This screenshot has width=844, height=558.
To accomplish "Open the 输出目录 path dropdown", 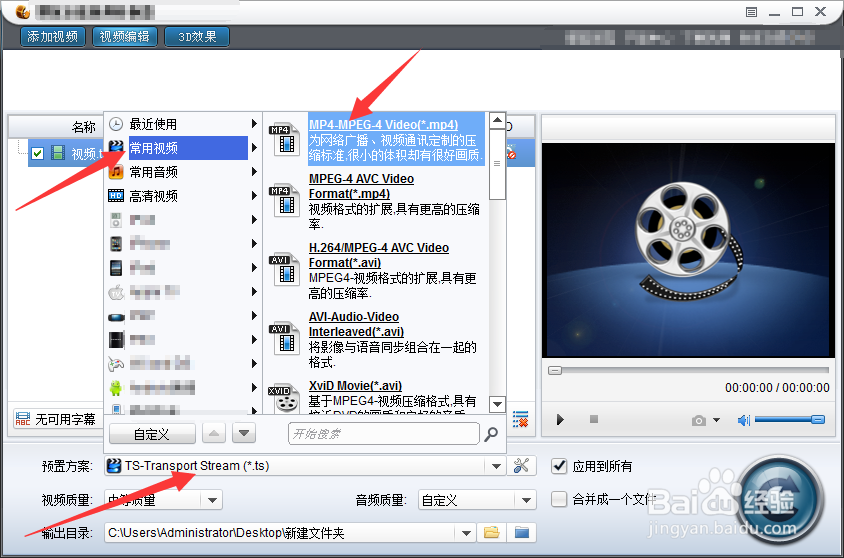I will click(x=466, y=533).
